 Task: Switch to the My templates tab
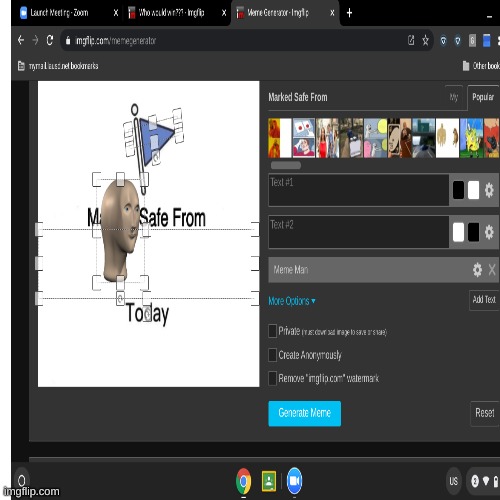(454, 97)
